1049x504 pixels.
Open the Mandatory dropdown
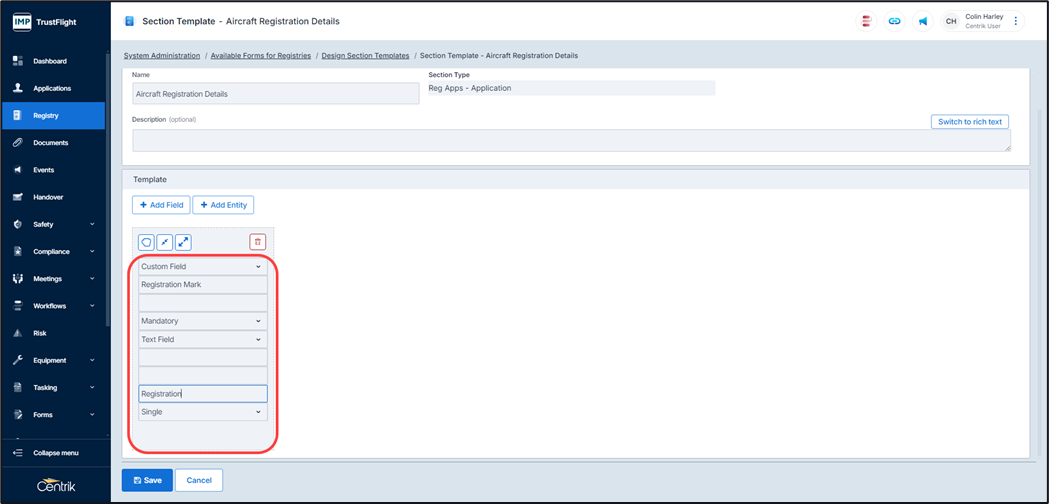click(x=203, y=321)
